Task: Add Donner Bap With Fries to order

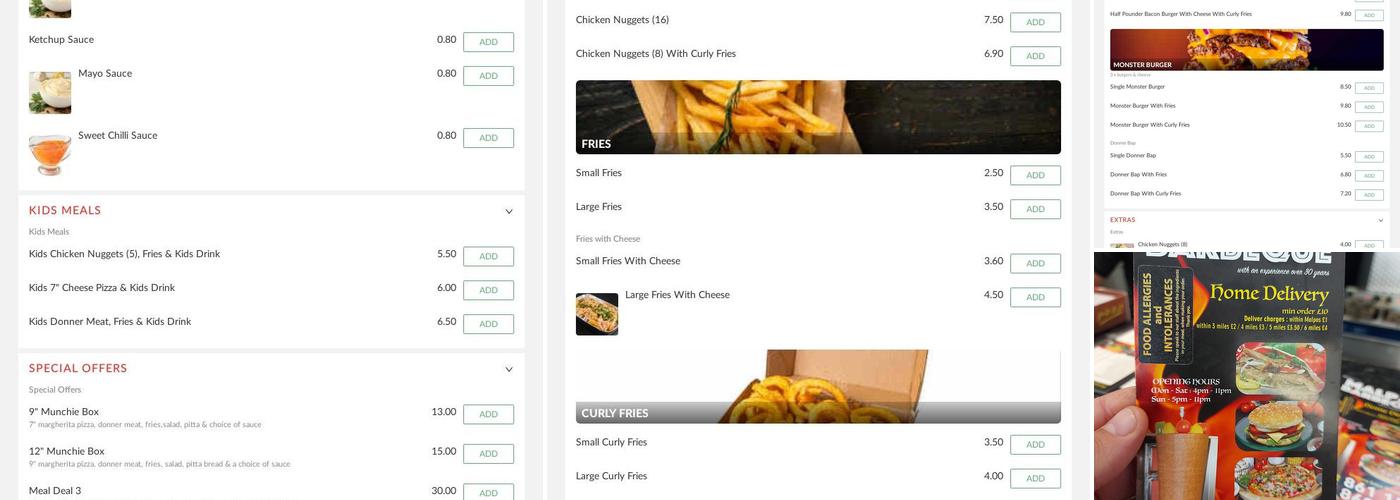Action: [1369, 176]
